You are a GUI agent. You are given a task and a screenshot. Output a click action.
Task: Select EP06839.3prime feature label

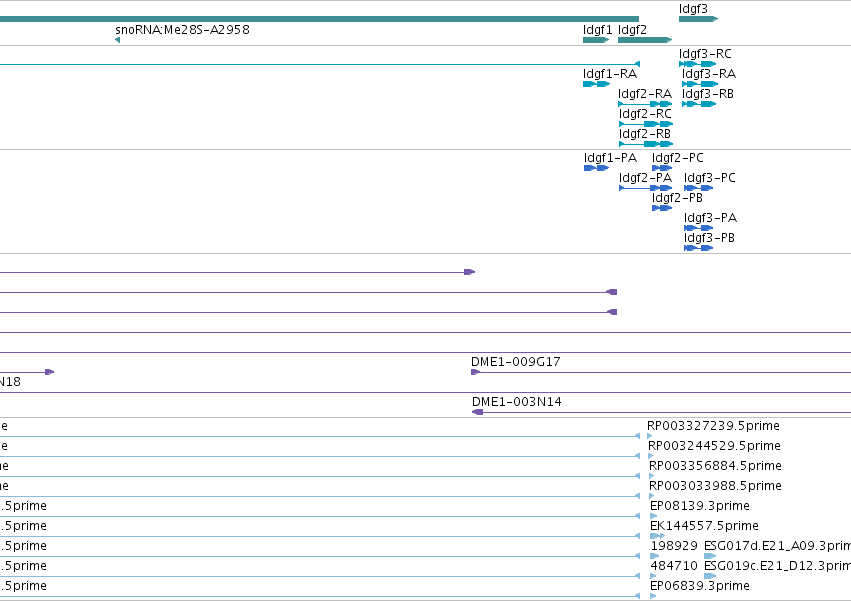click(700, 586)
